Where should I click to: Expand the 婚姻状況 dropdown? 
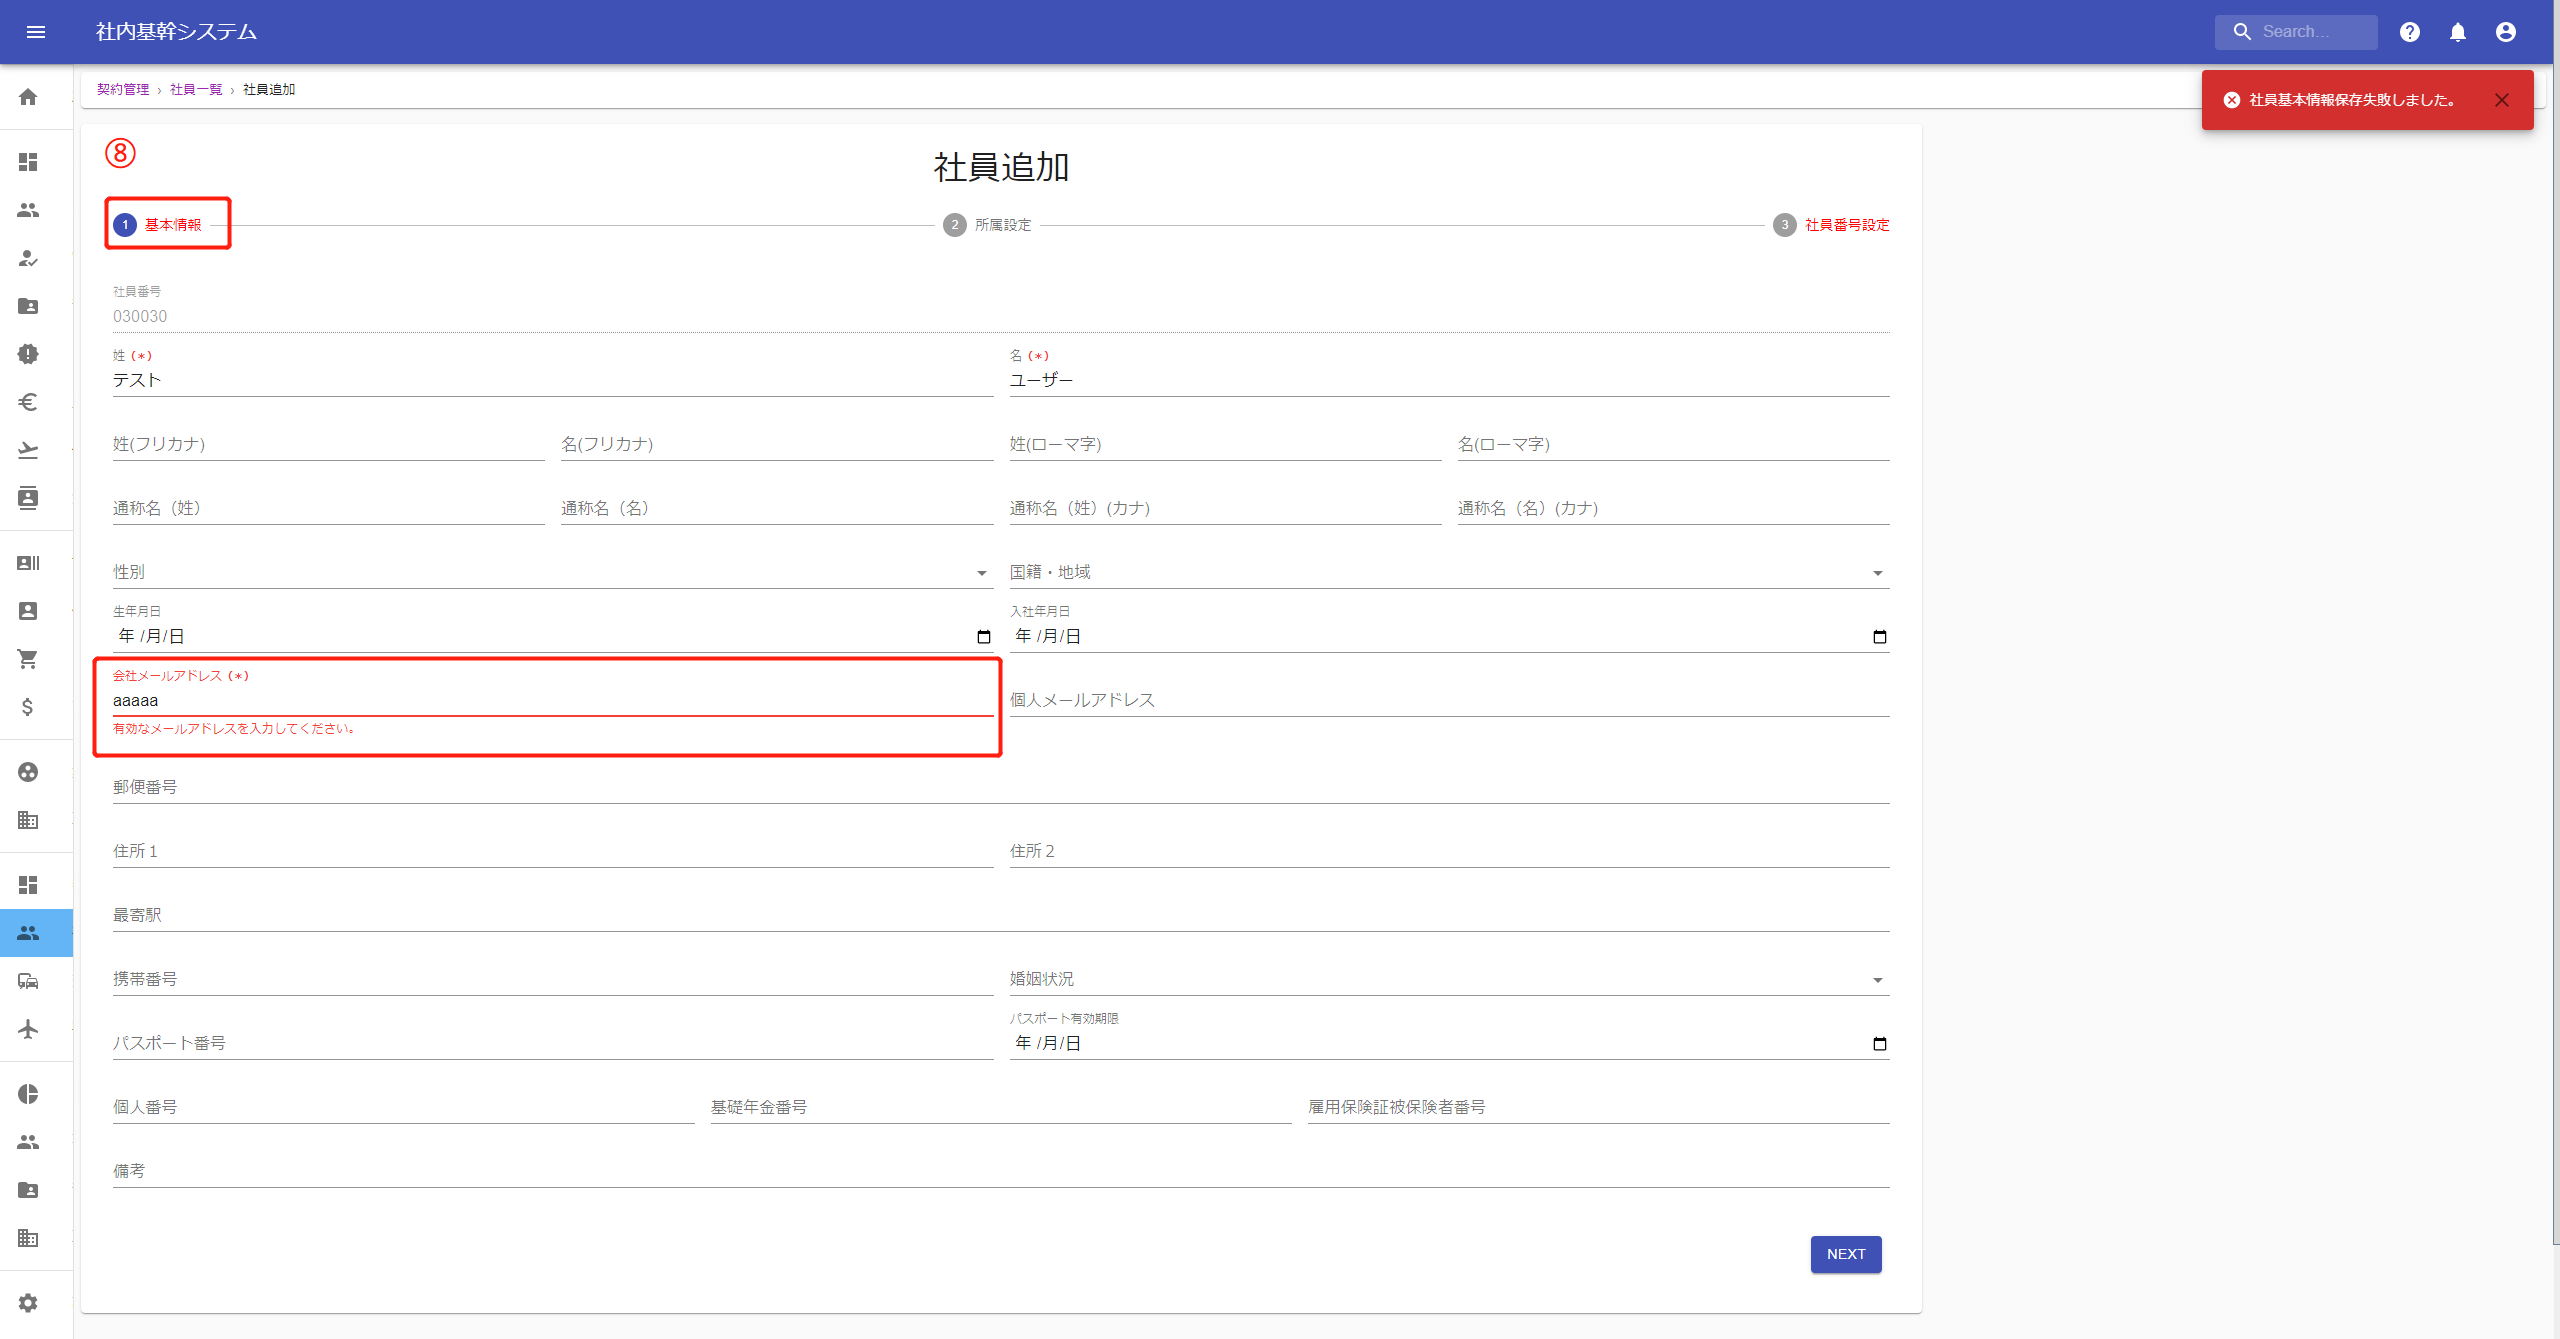tap(1448, 979)
